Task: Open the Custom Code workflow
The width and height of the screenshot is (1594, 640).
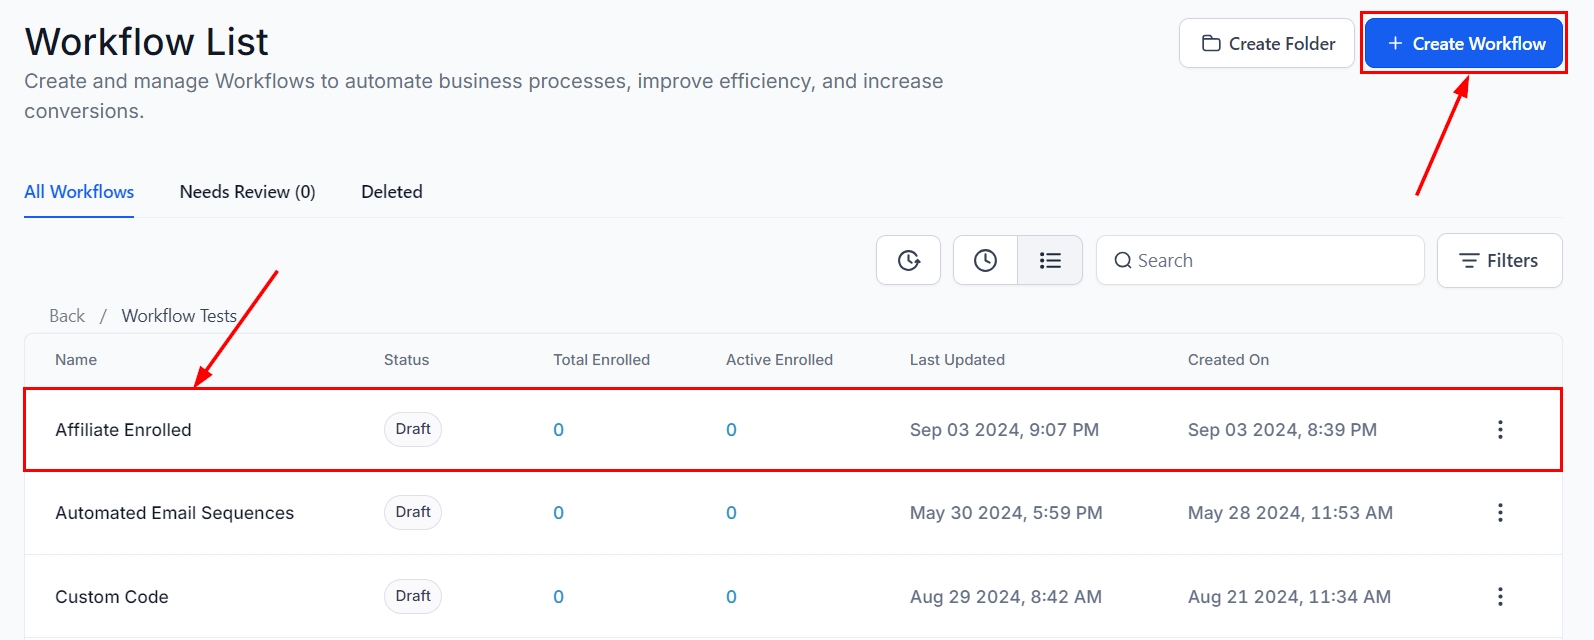Action: point(111,597)
